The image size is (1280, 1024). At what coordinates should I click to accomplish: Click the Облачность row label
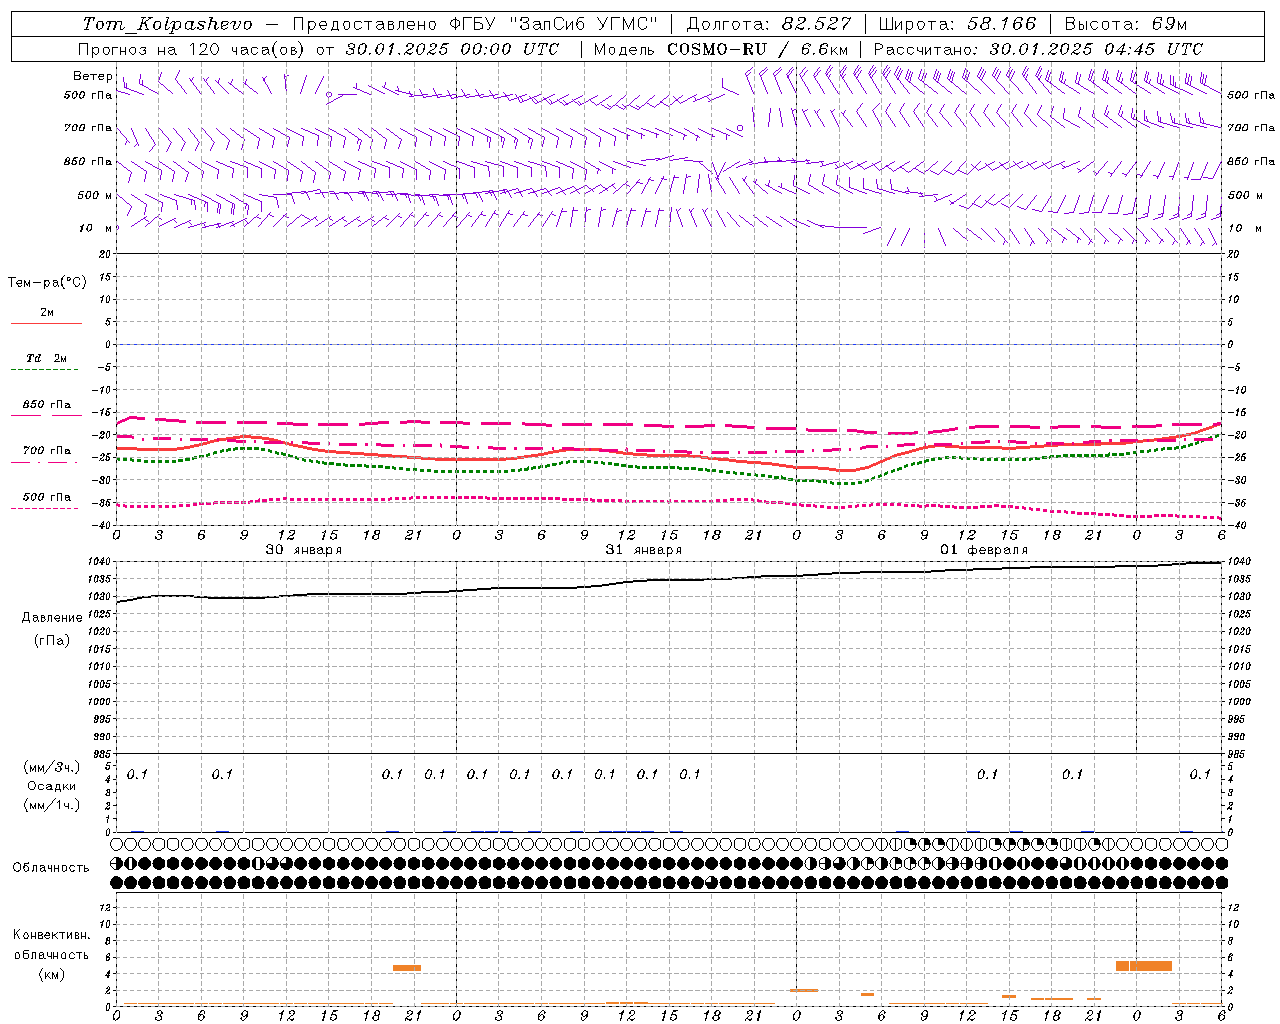[51, 868]
